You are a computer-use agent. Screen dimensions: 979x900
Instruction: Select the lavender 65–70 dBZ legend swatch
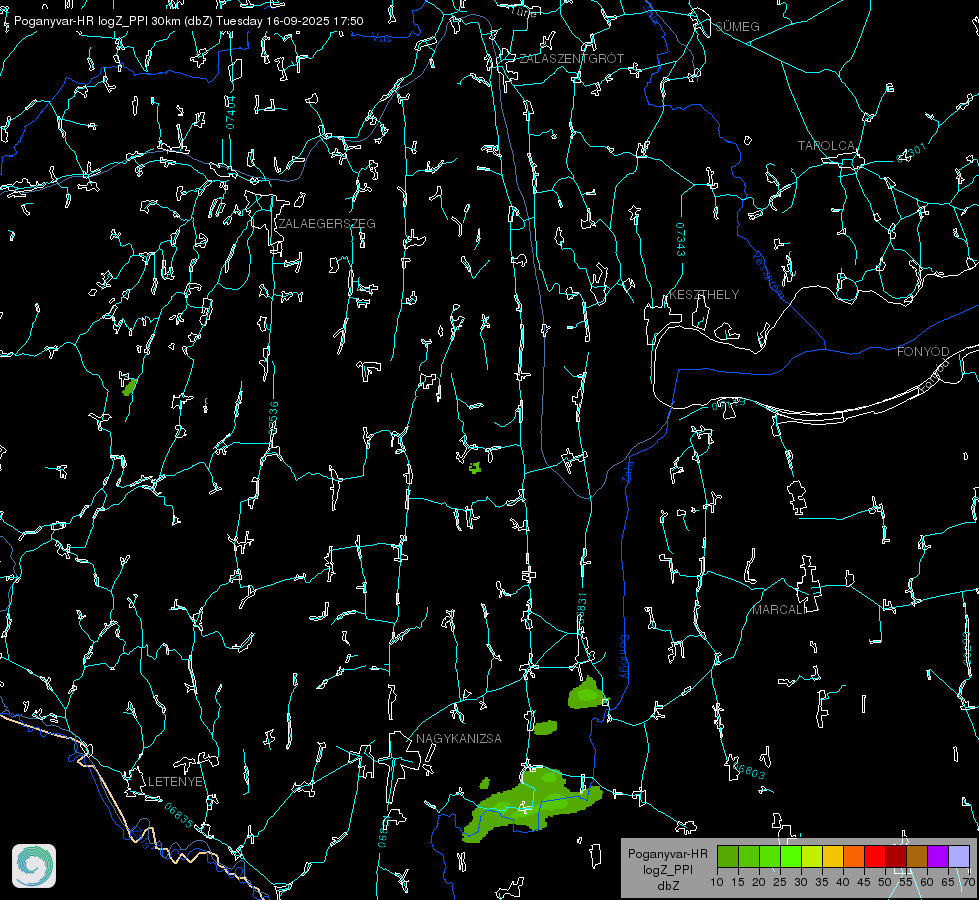(959, 856)
